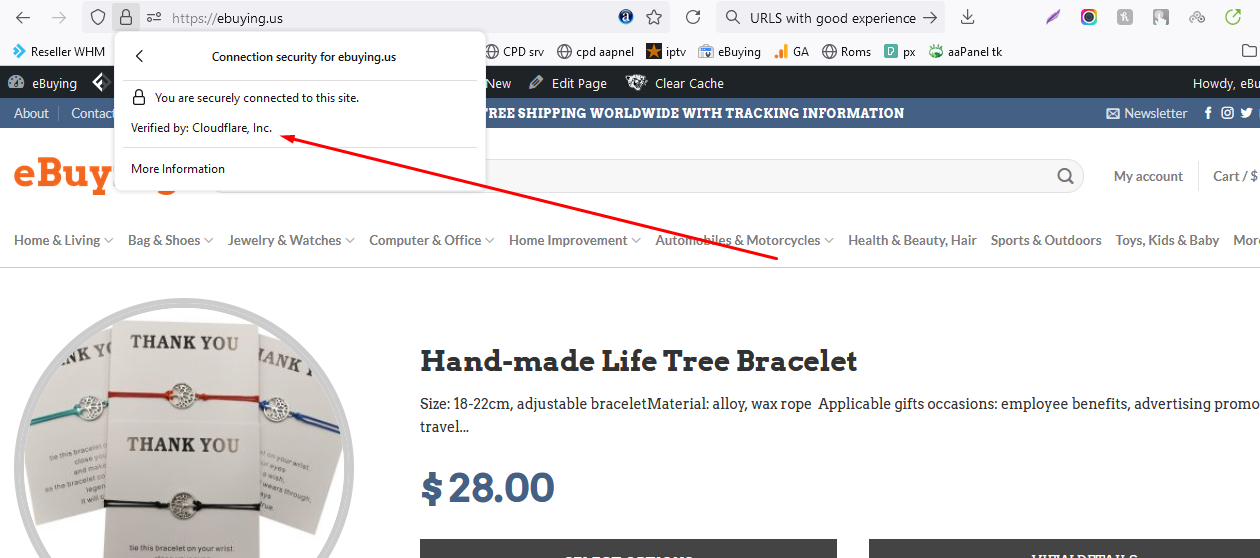The width and height of the screenshot is (1260, 558).
Task: Click More Information in the security panel
Action: [x=178, y=169]
